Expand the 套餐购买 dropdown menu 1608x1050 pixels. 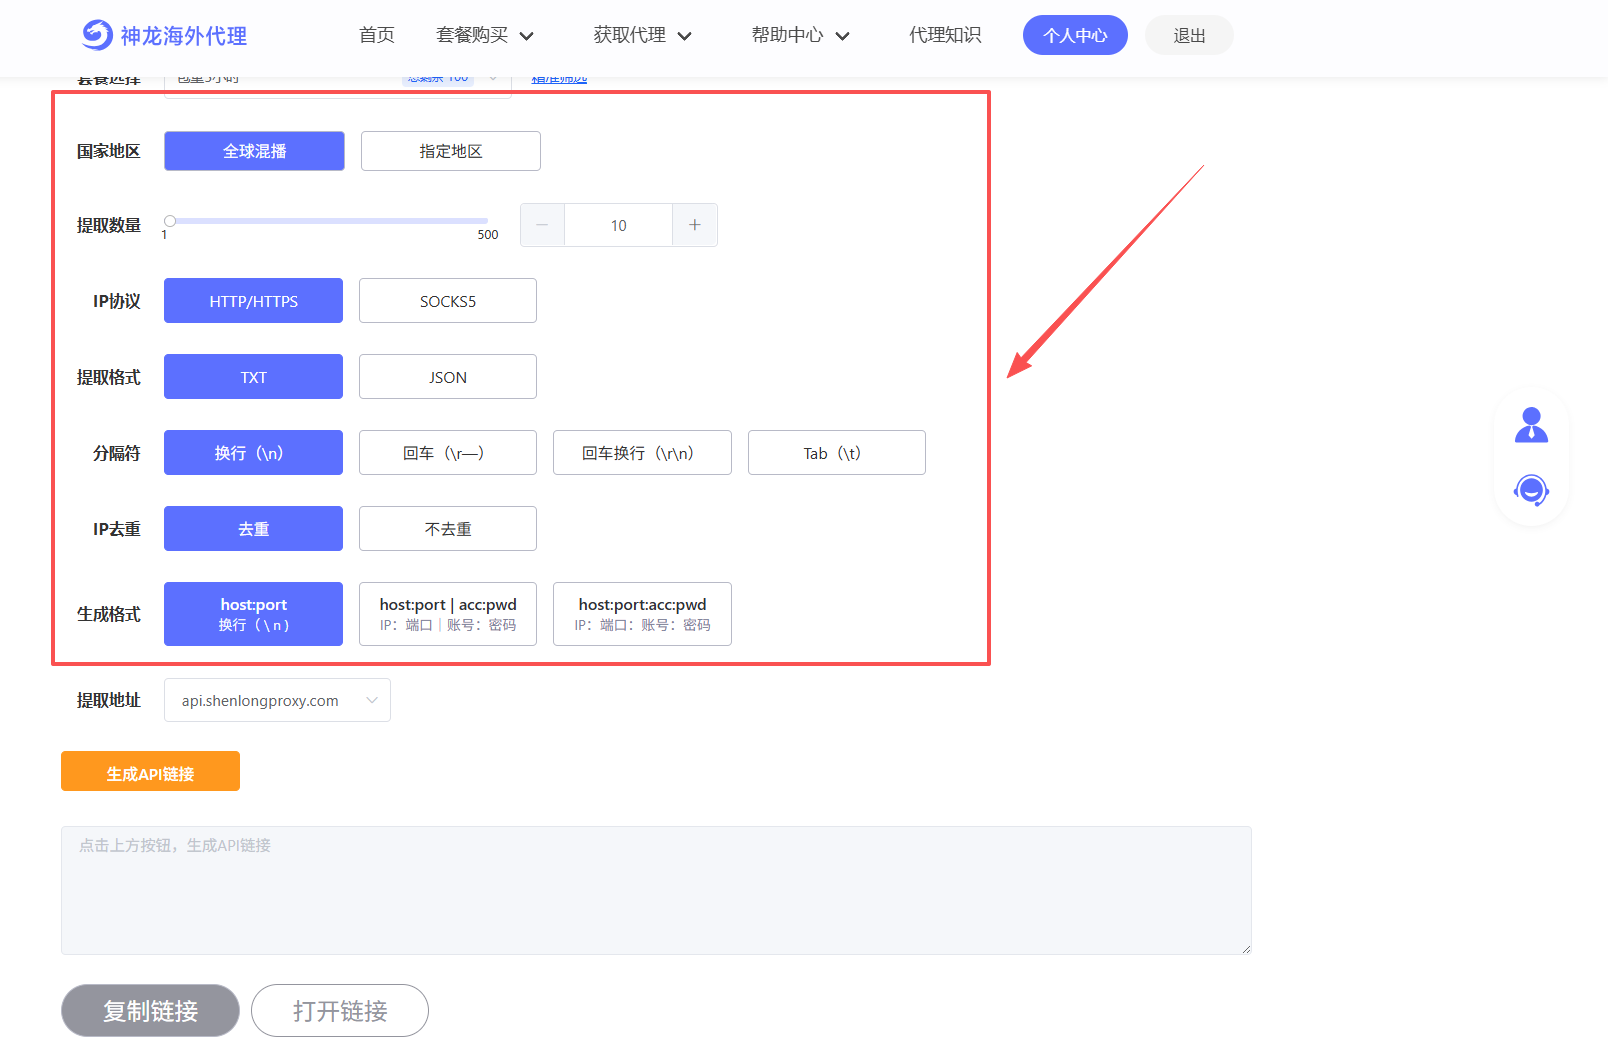coord(485,36)
